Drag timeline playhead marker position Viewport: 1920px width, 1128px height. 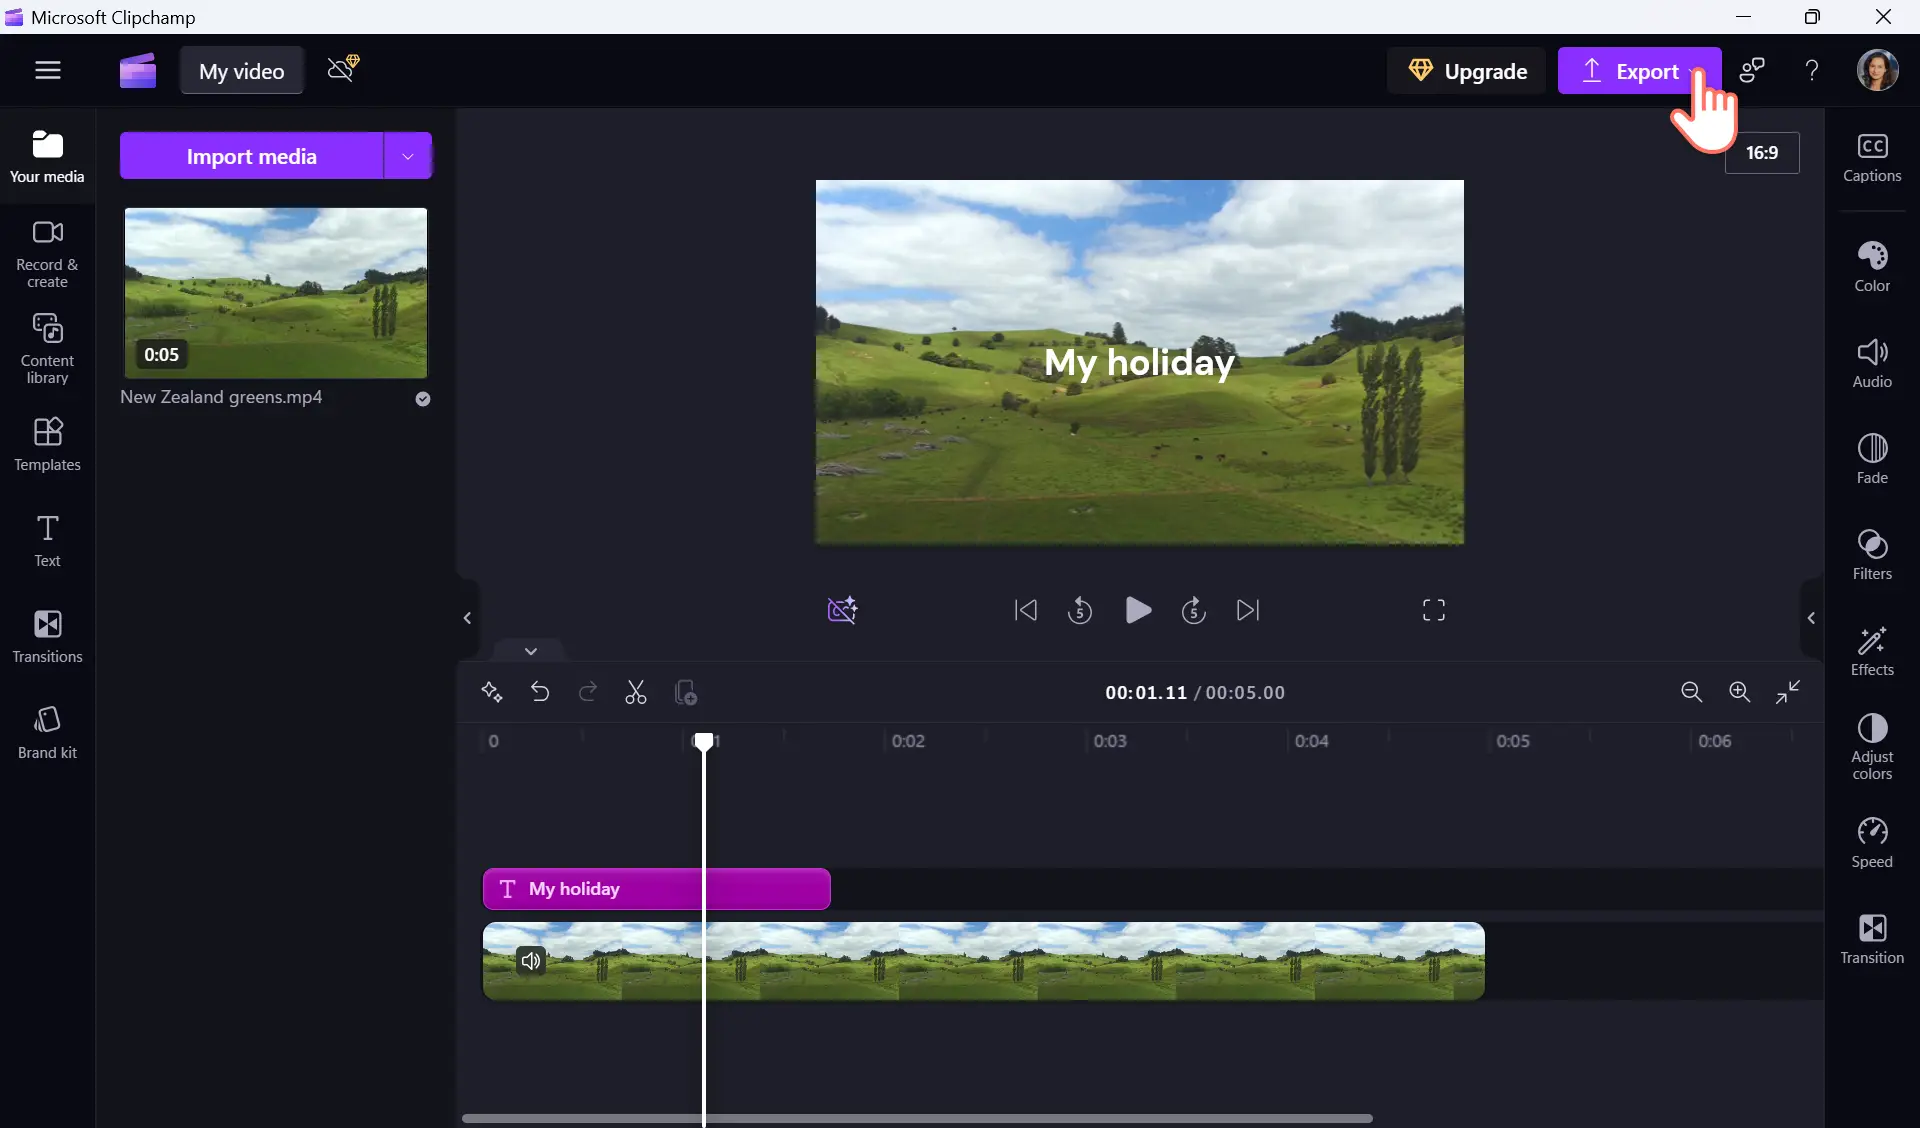705,741
